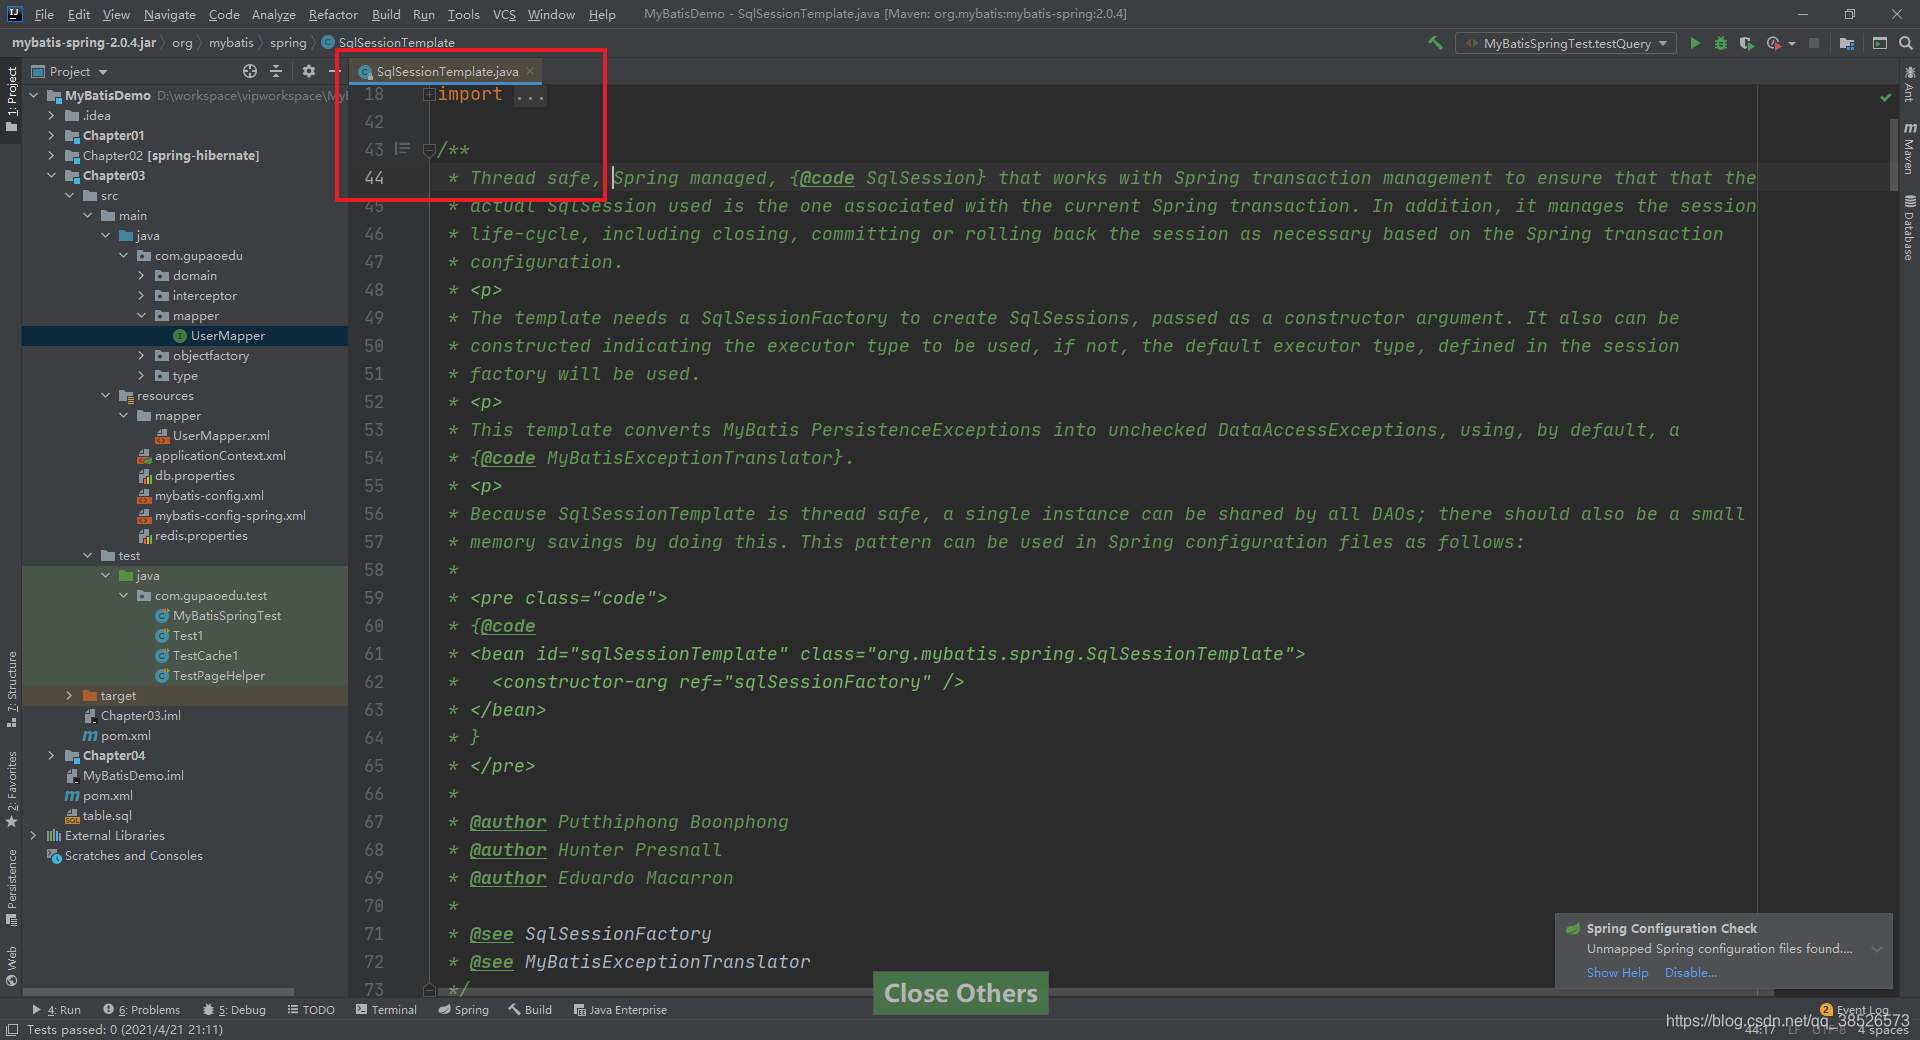Collapse the Chapter03 module node
The image size is (1920, 1040).
[51, 175]
